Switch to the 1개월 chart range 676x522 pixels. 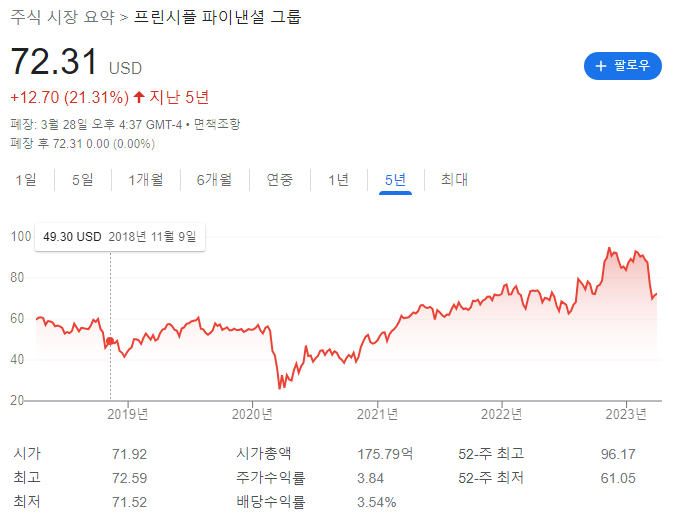click(146, 180)
